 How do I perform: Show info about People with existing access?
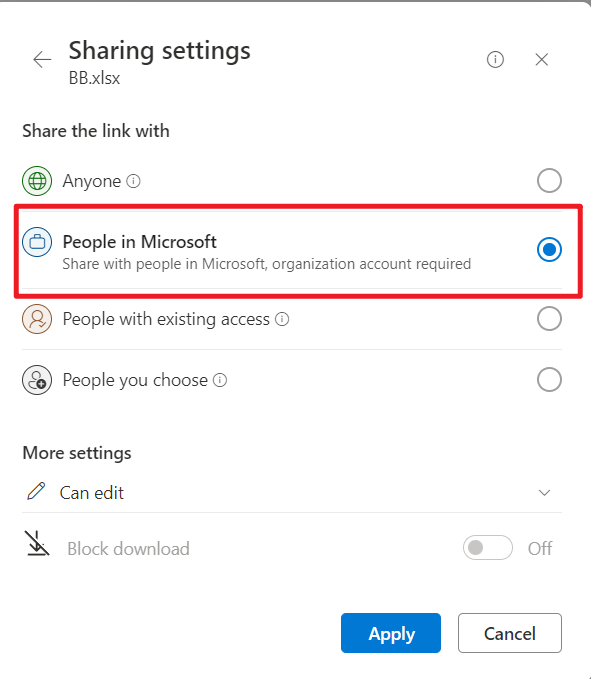282,319
